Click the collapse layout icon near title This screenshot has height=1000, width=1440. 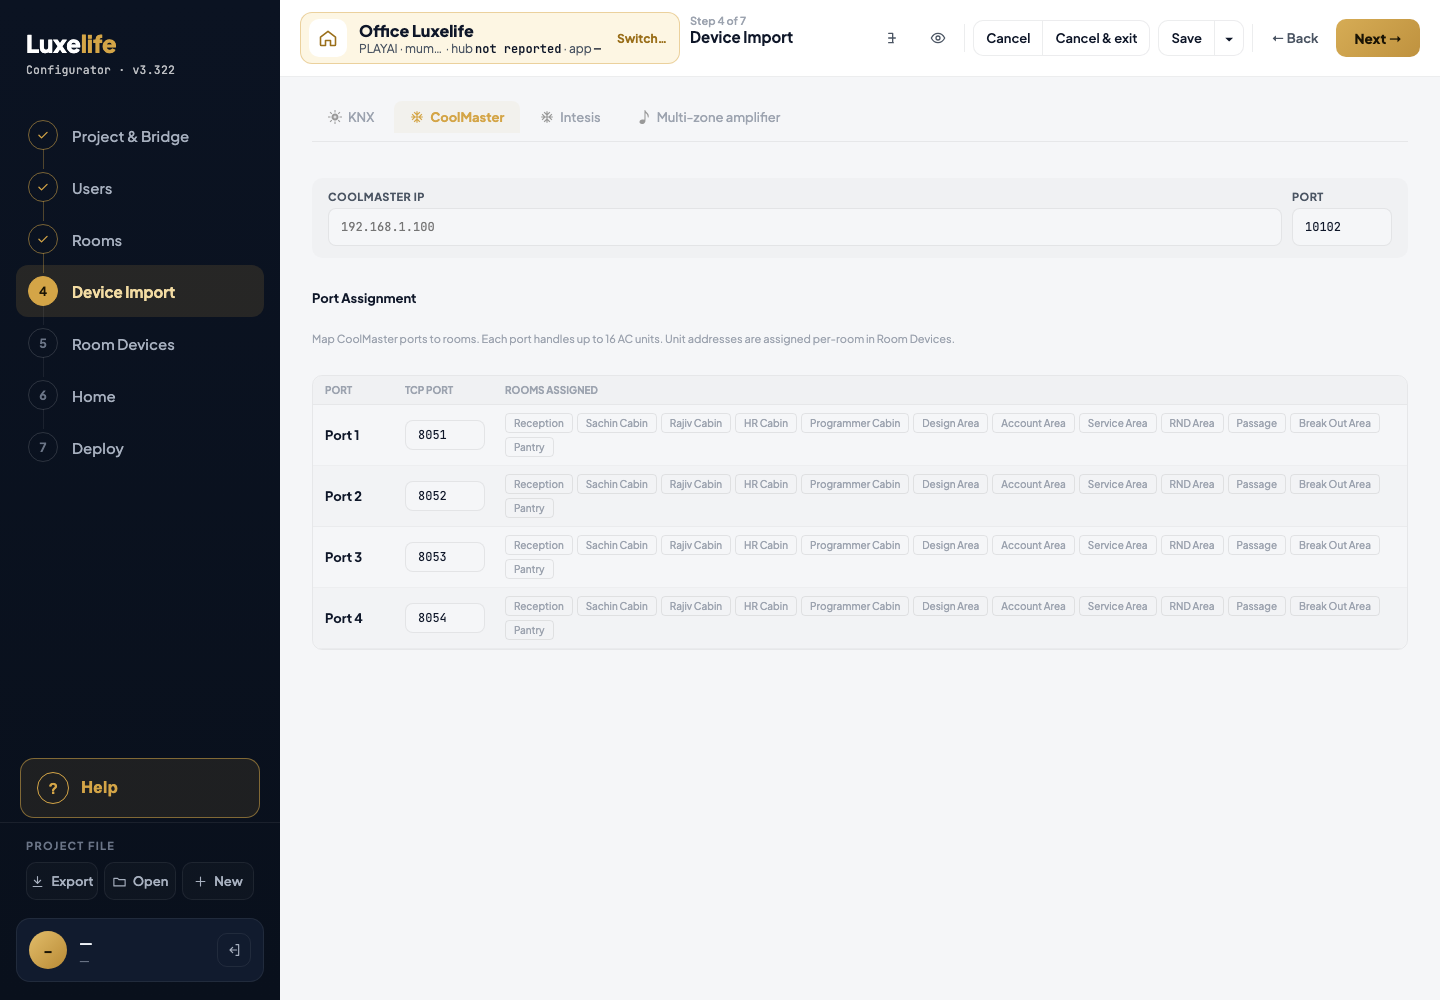(891, 38)
